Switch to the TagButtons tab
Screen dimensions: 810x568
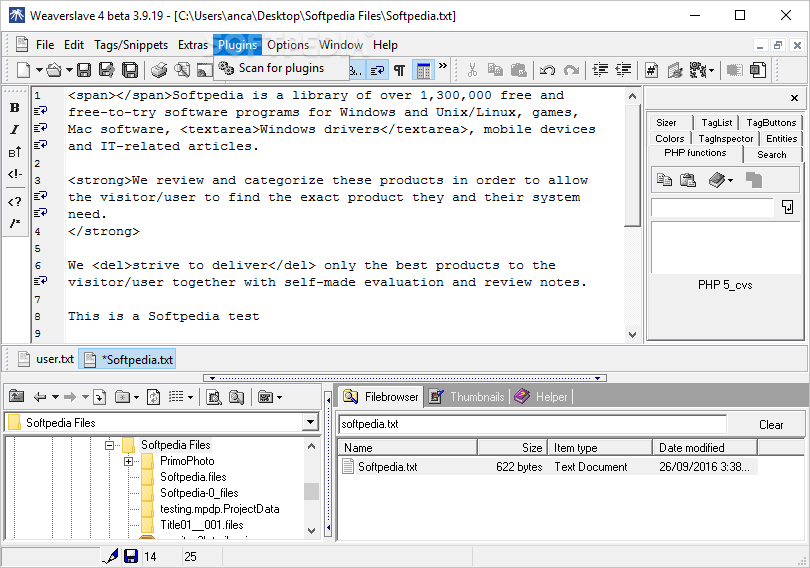pos(771,122)
